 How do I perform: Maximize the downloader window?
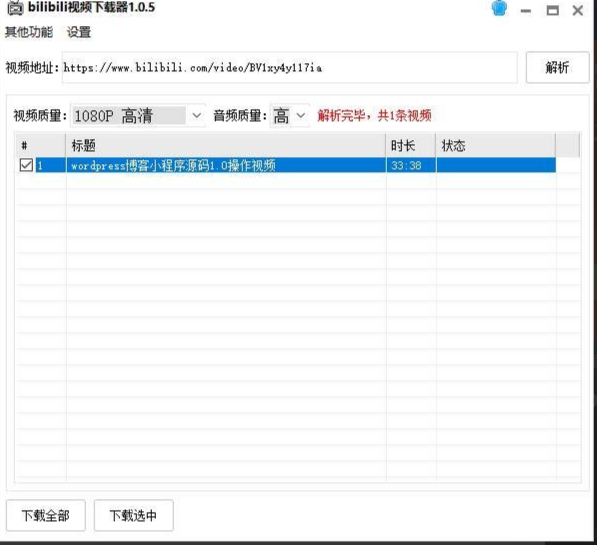click(552, 10)
